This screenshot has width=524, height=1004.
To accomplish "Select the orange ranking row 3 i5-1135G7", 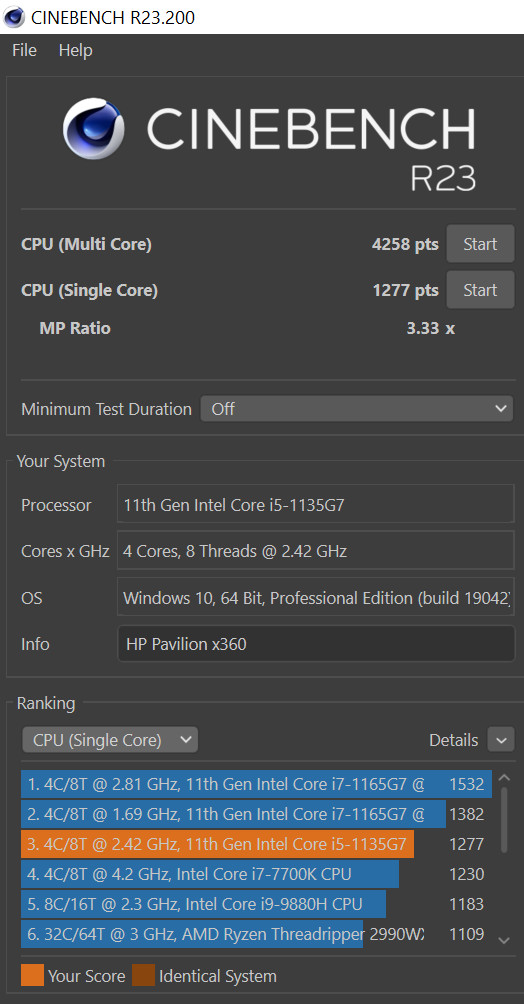I will 256,844.
